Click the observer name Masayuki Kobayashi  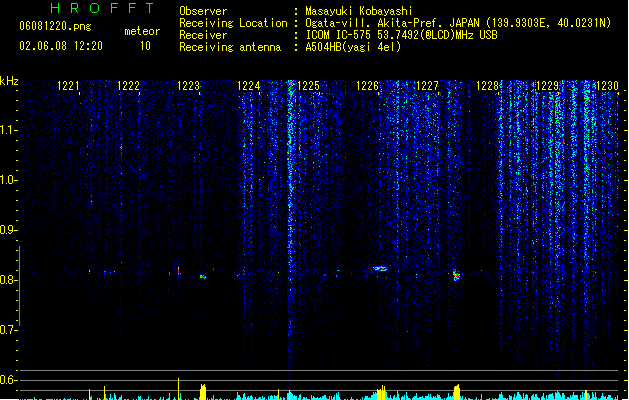(x=359, y=11)
